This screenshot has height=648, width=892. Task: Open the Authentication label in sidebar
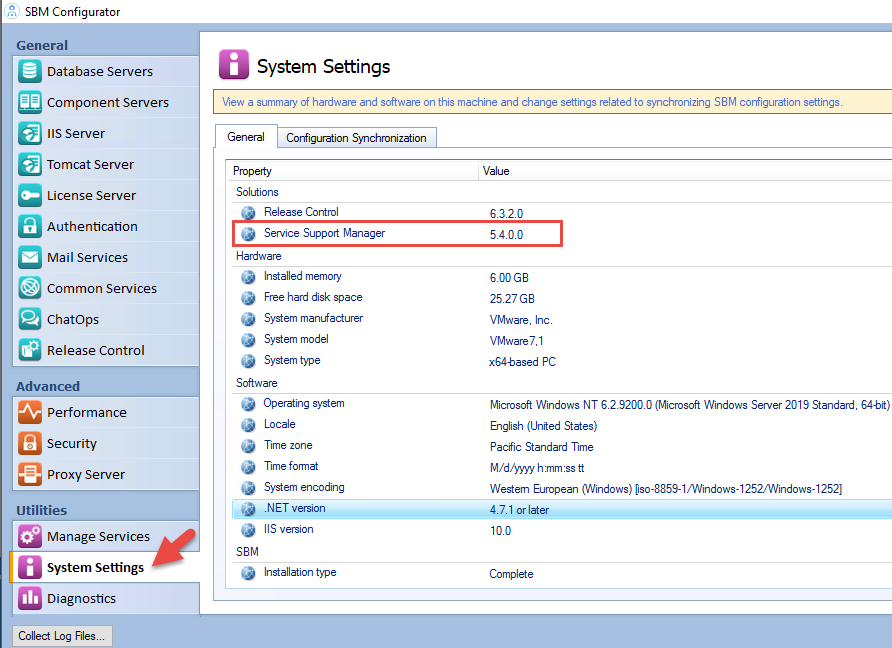tap(92, 226)
